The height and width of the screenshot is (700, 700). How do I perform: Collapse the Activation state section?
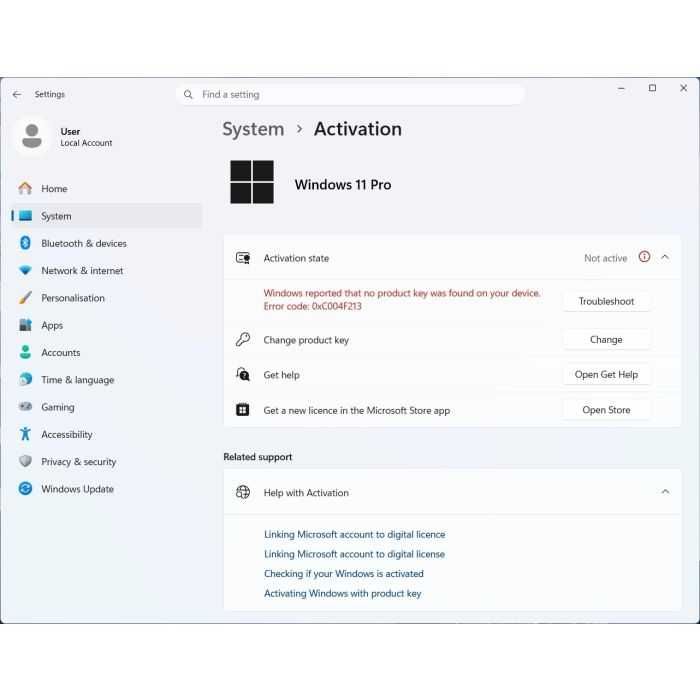[665, 257]
